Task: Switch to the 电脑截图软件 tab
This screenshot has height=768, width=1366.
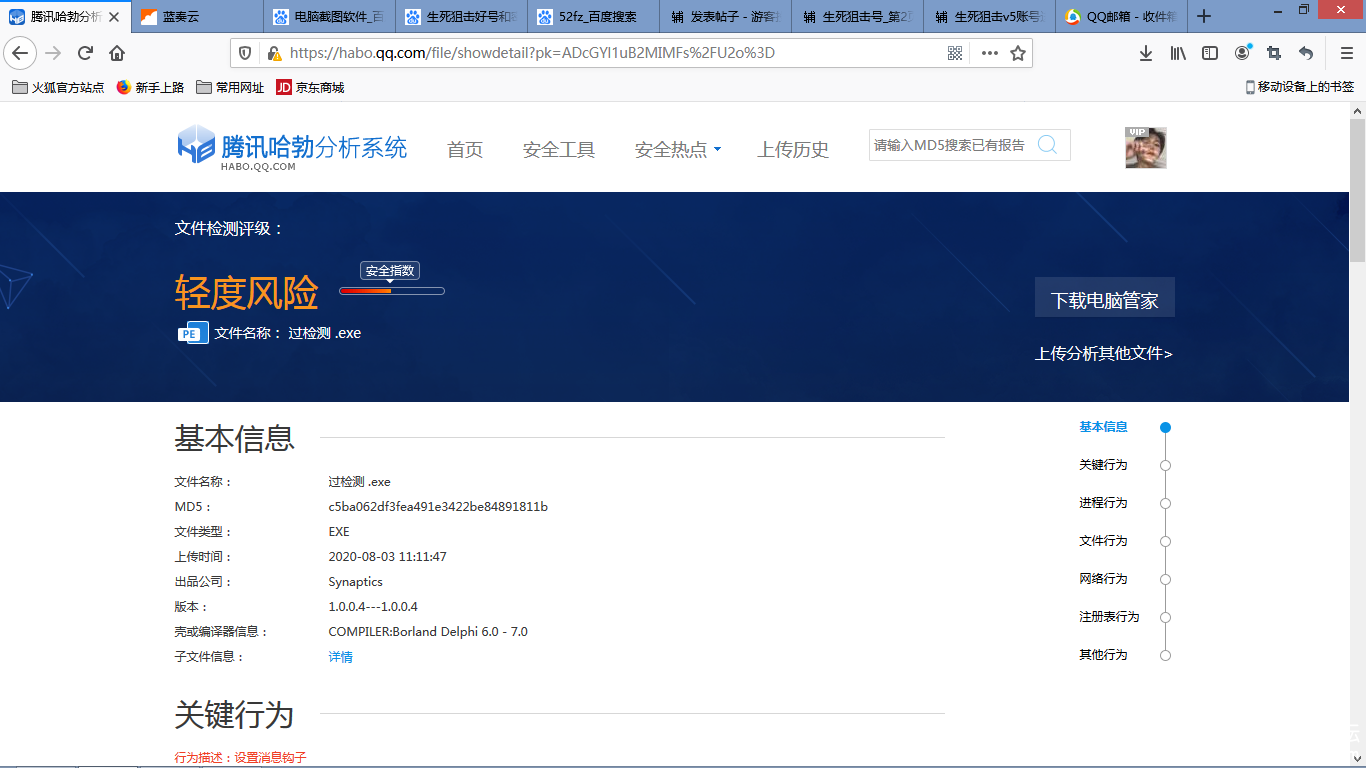Action: coord(329,16)
